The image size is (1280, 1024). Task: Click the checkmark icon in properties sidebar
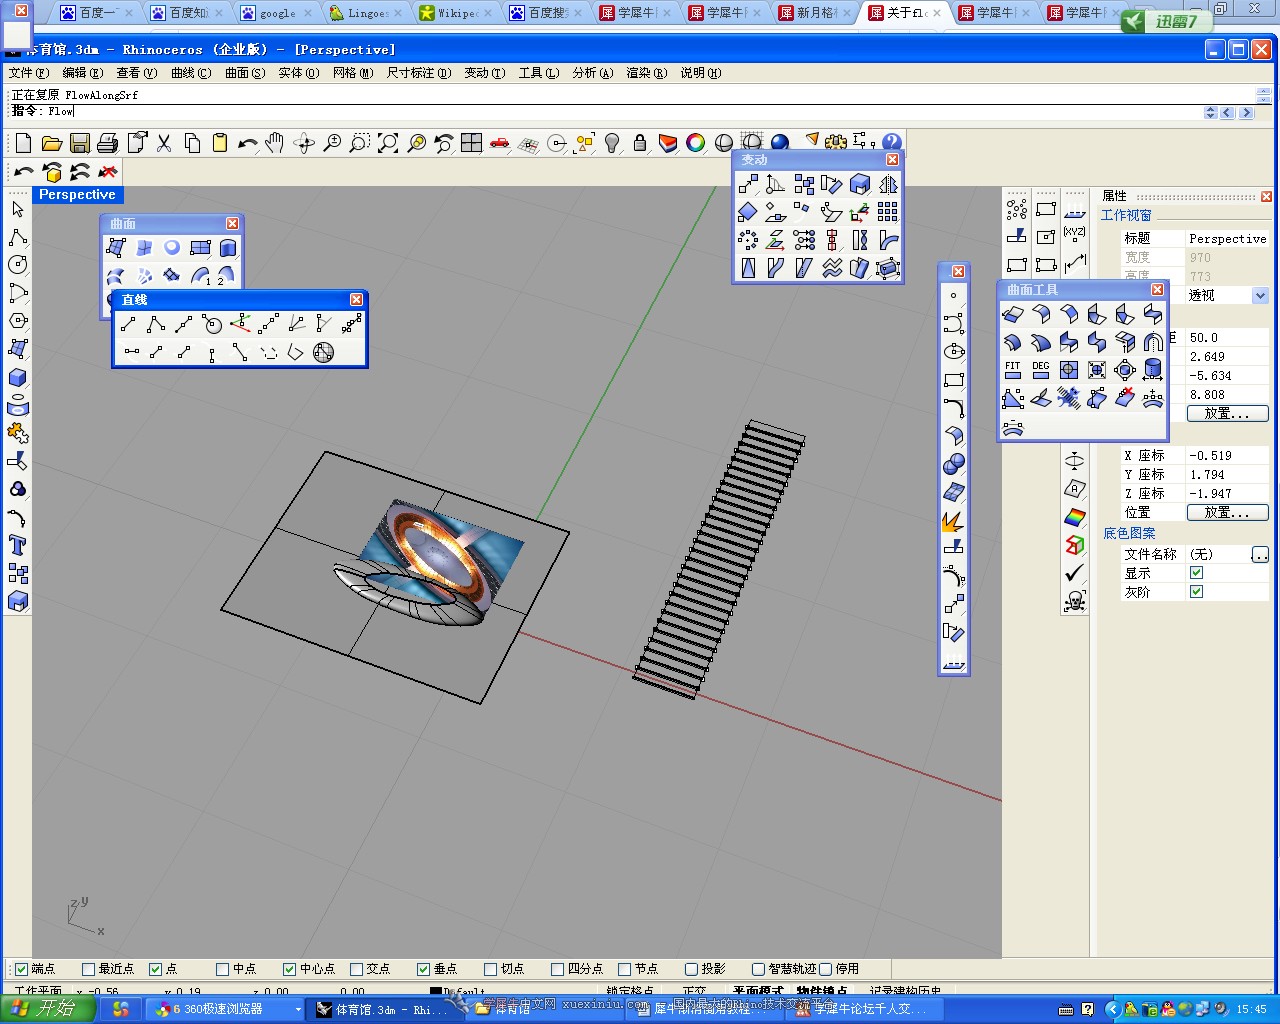[x=1075, y=573]
